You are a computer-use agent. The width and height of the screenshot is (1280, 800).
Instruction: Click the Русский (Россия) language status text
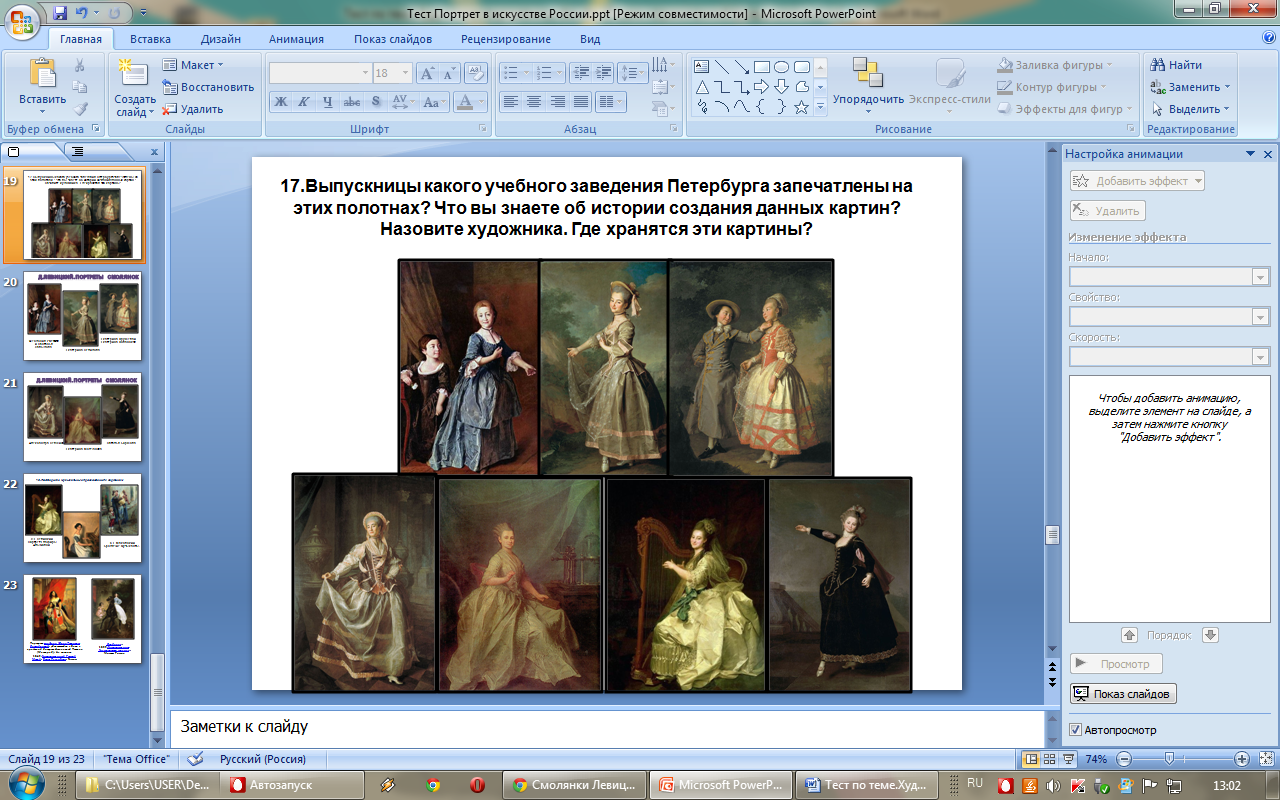262,759
